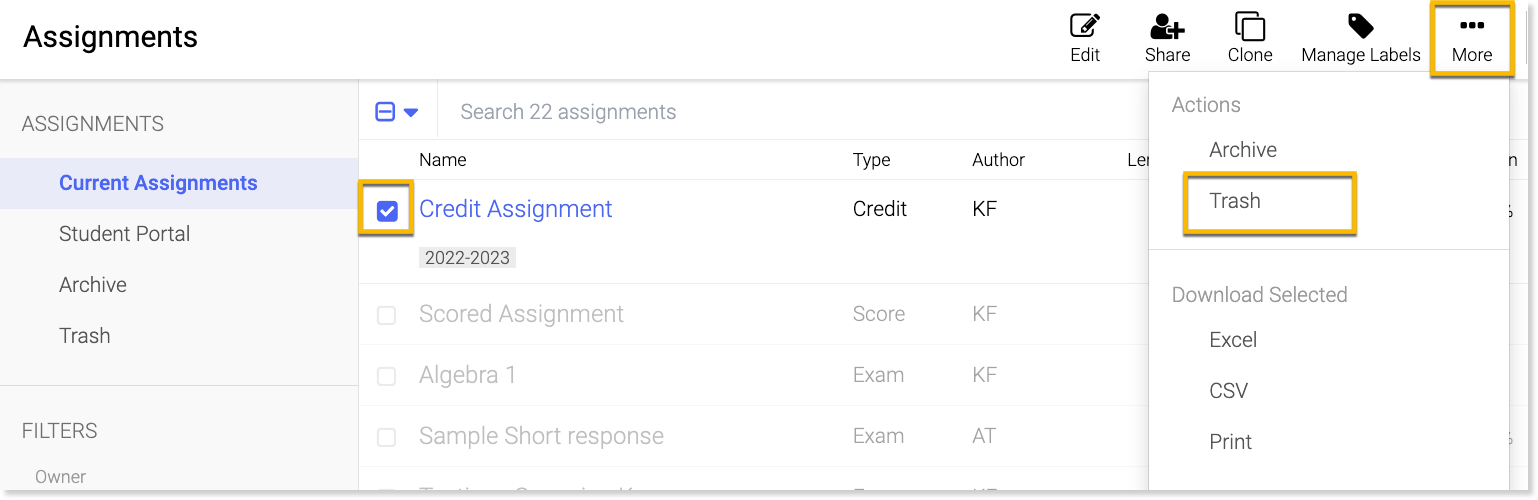Check the Scored Assignment checkbox
This screenshot has height=500, width=1538.
pos(386,316)
